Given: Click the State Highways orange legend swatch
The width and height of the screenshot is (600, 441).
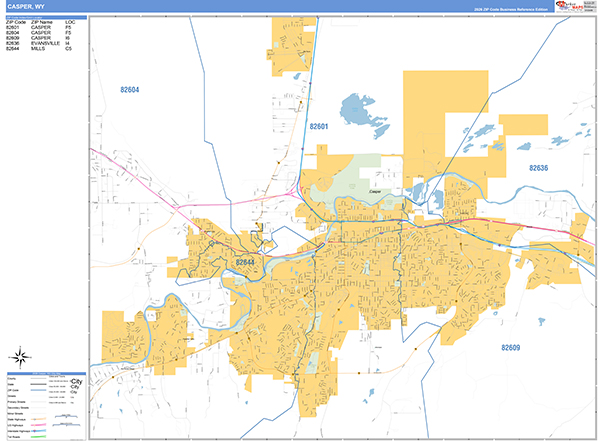Looking at the screenshot, I should coord(38,419).
